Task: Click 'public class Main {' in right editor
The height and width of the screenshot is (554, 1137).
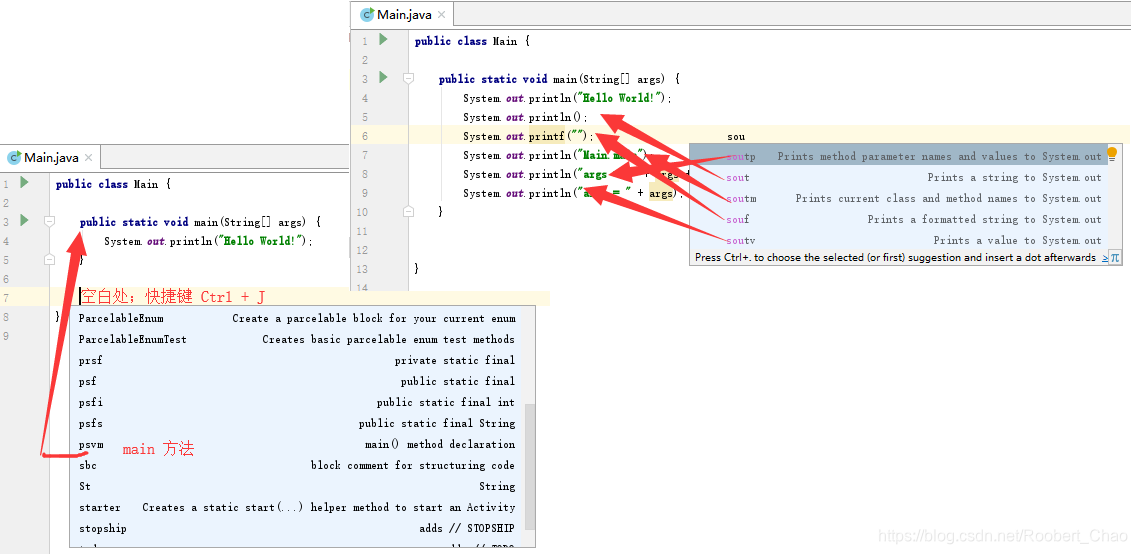Action: [473, 42]
